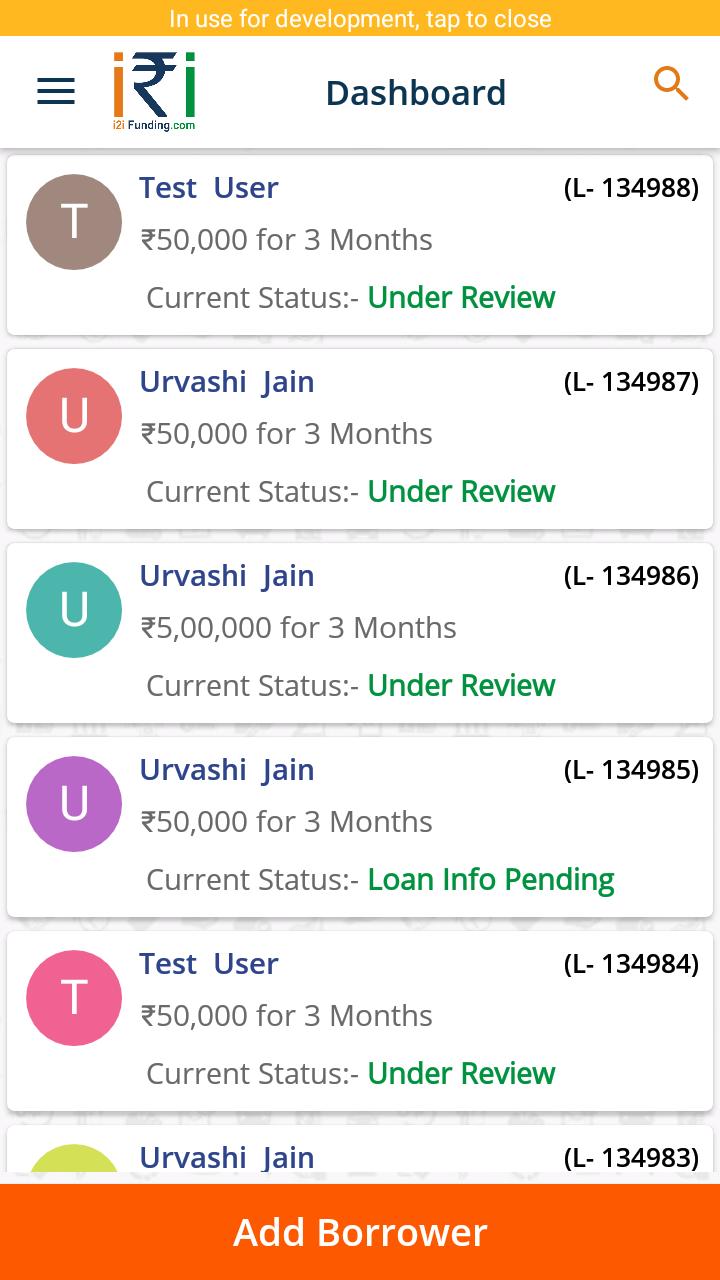Open the hamburger navigation menu
Viewport: 720px width, 1280px height.
click(56, 92)
